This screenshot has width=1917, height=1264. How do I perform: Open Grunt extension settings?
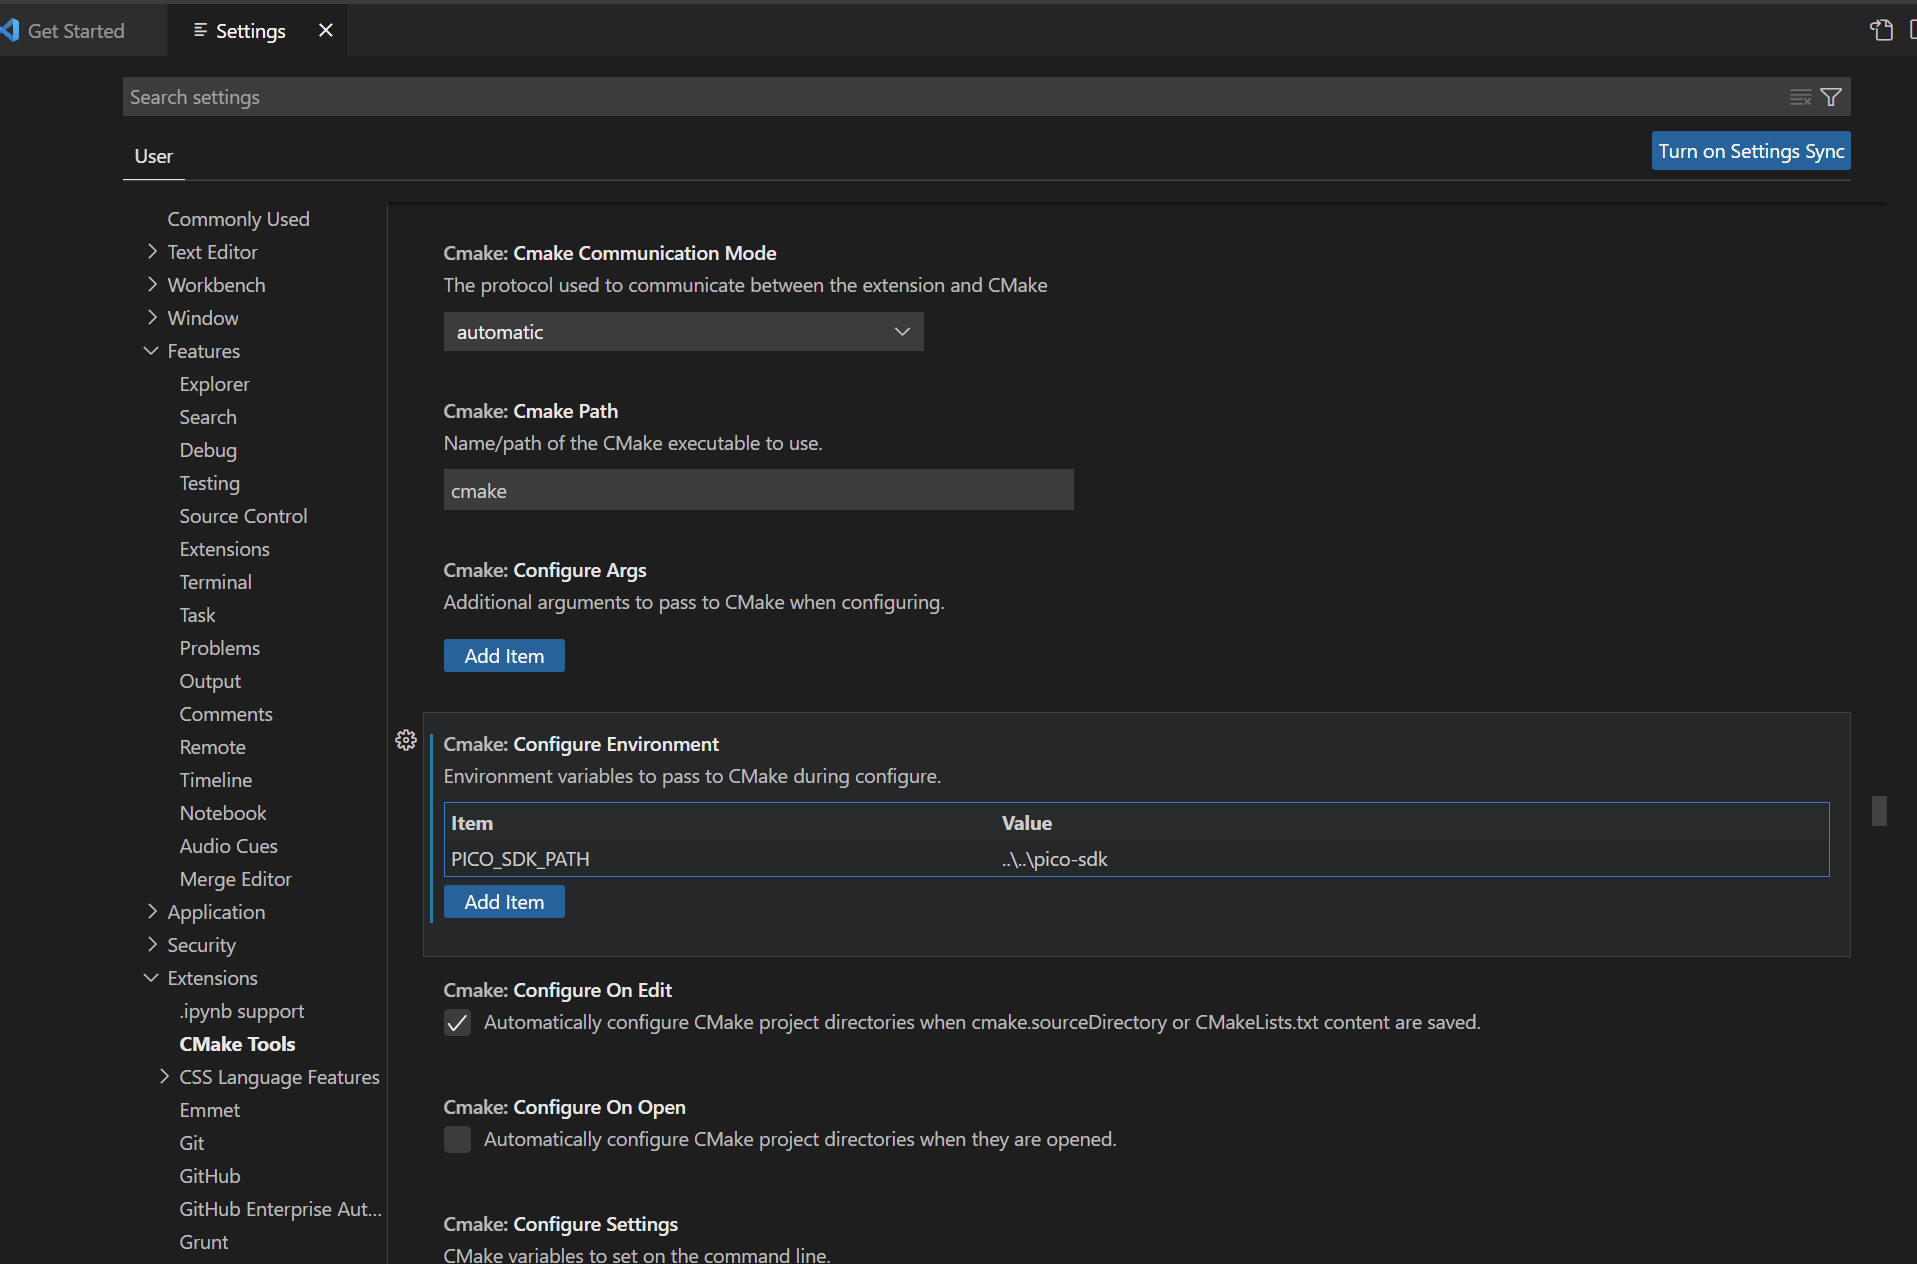click(x=203, y=1241)
